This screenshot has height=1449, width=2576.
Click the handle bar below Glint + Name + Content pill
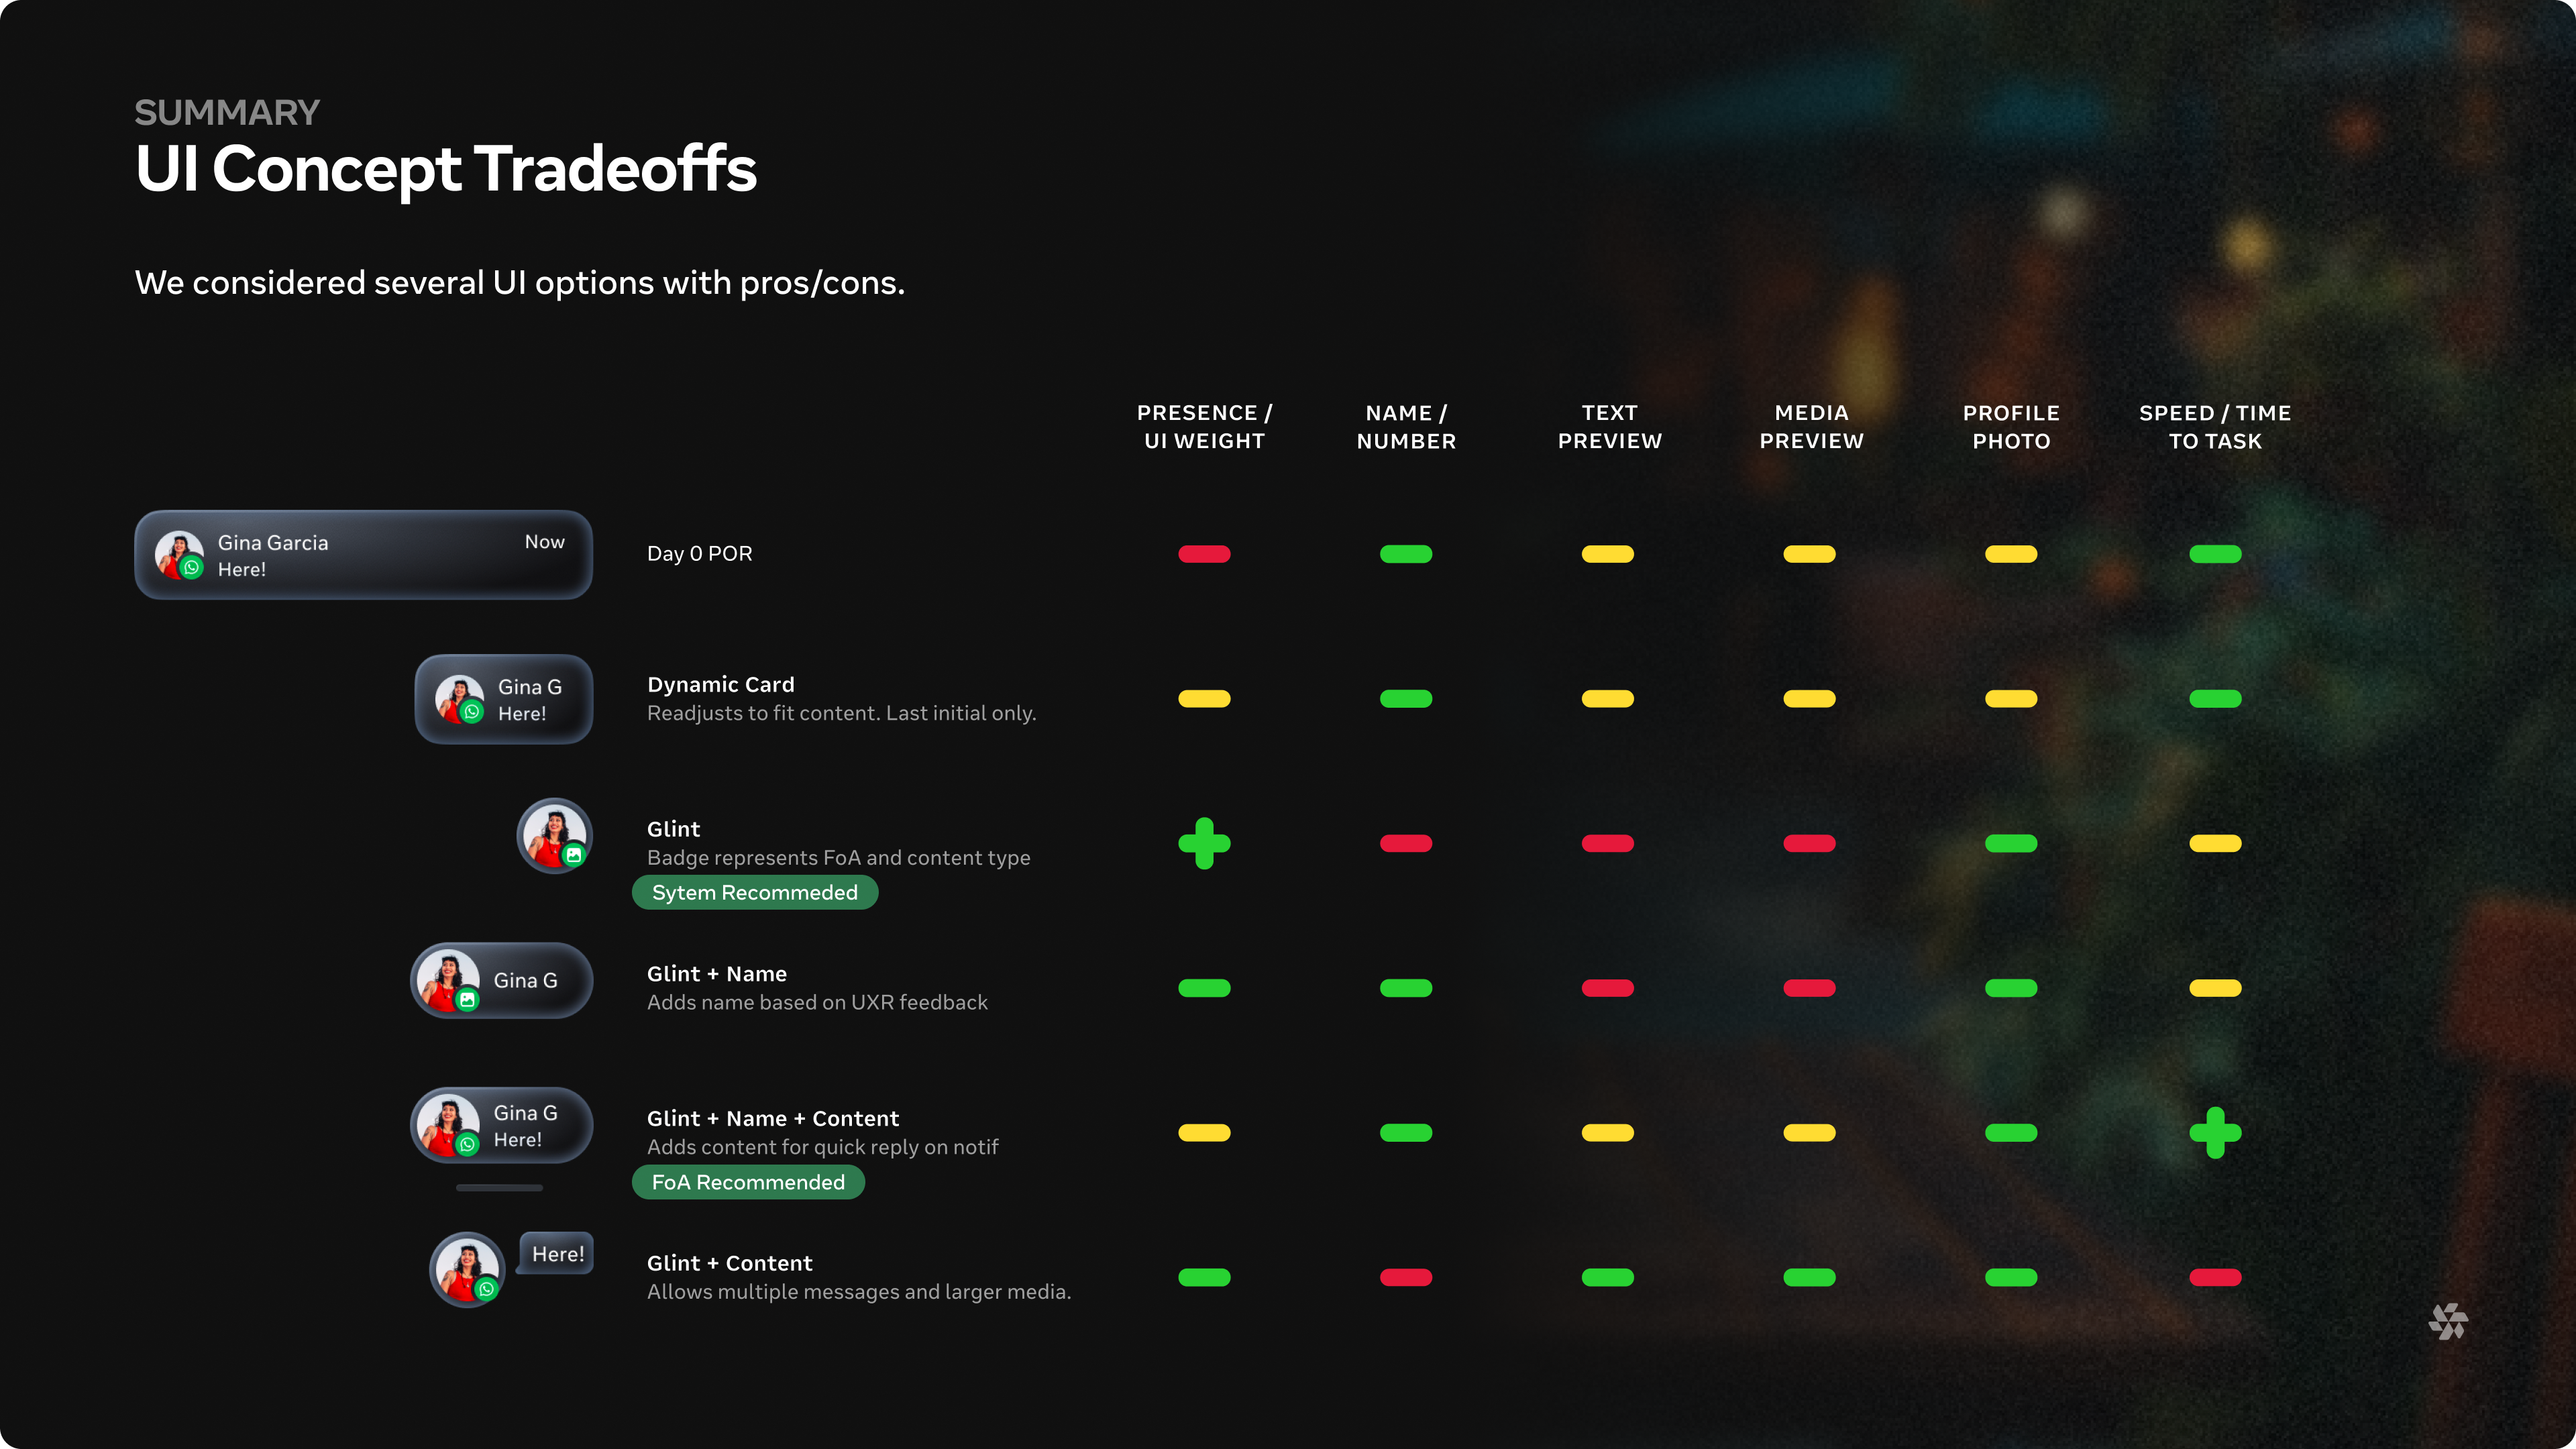click(499, 1188)
